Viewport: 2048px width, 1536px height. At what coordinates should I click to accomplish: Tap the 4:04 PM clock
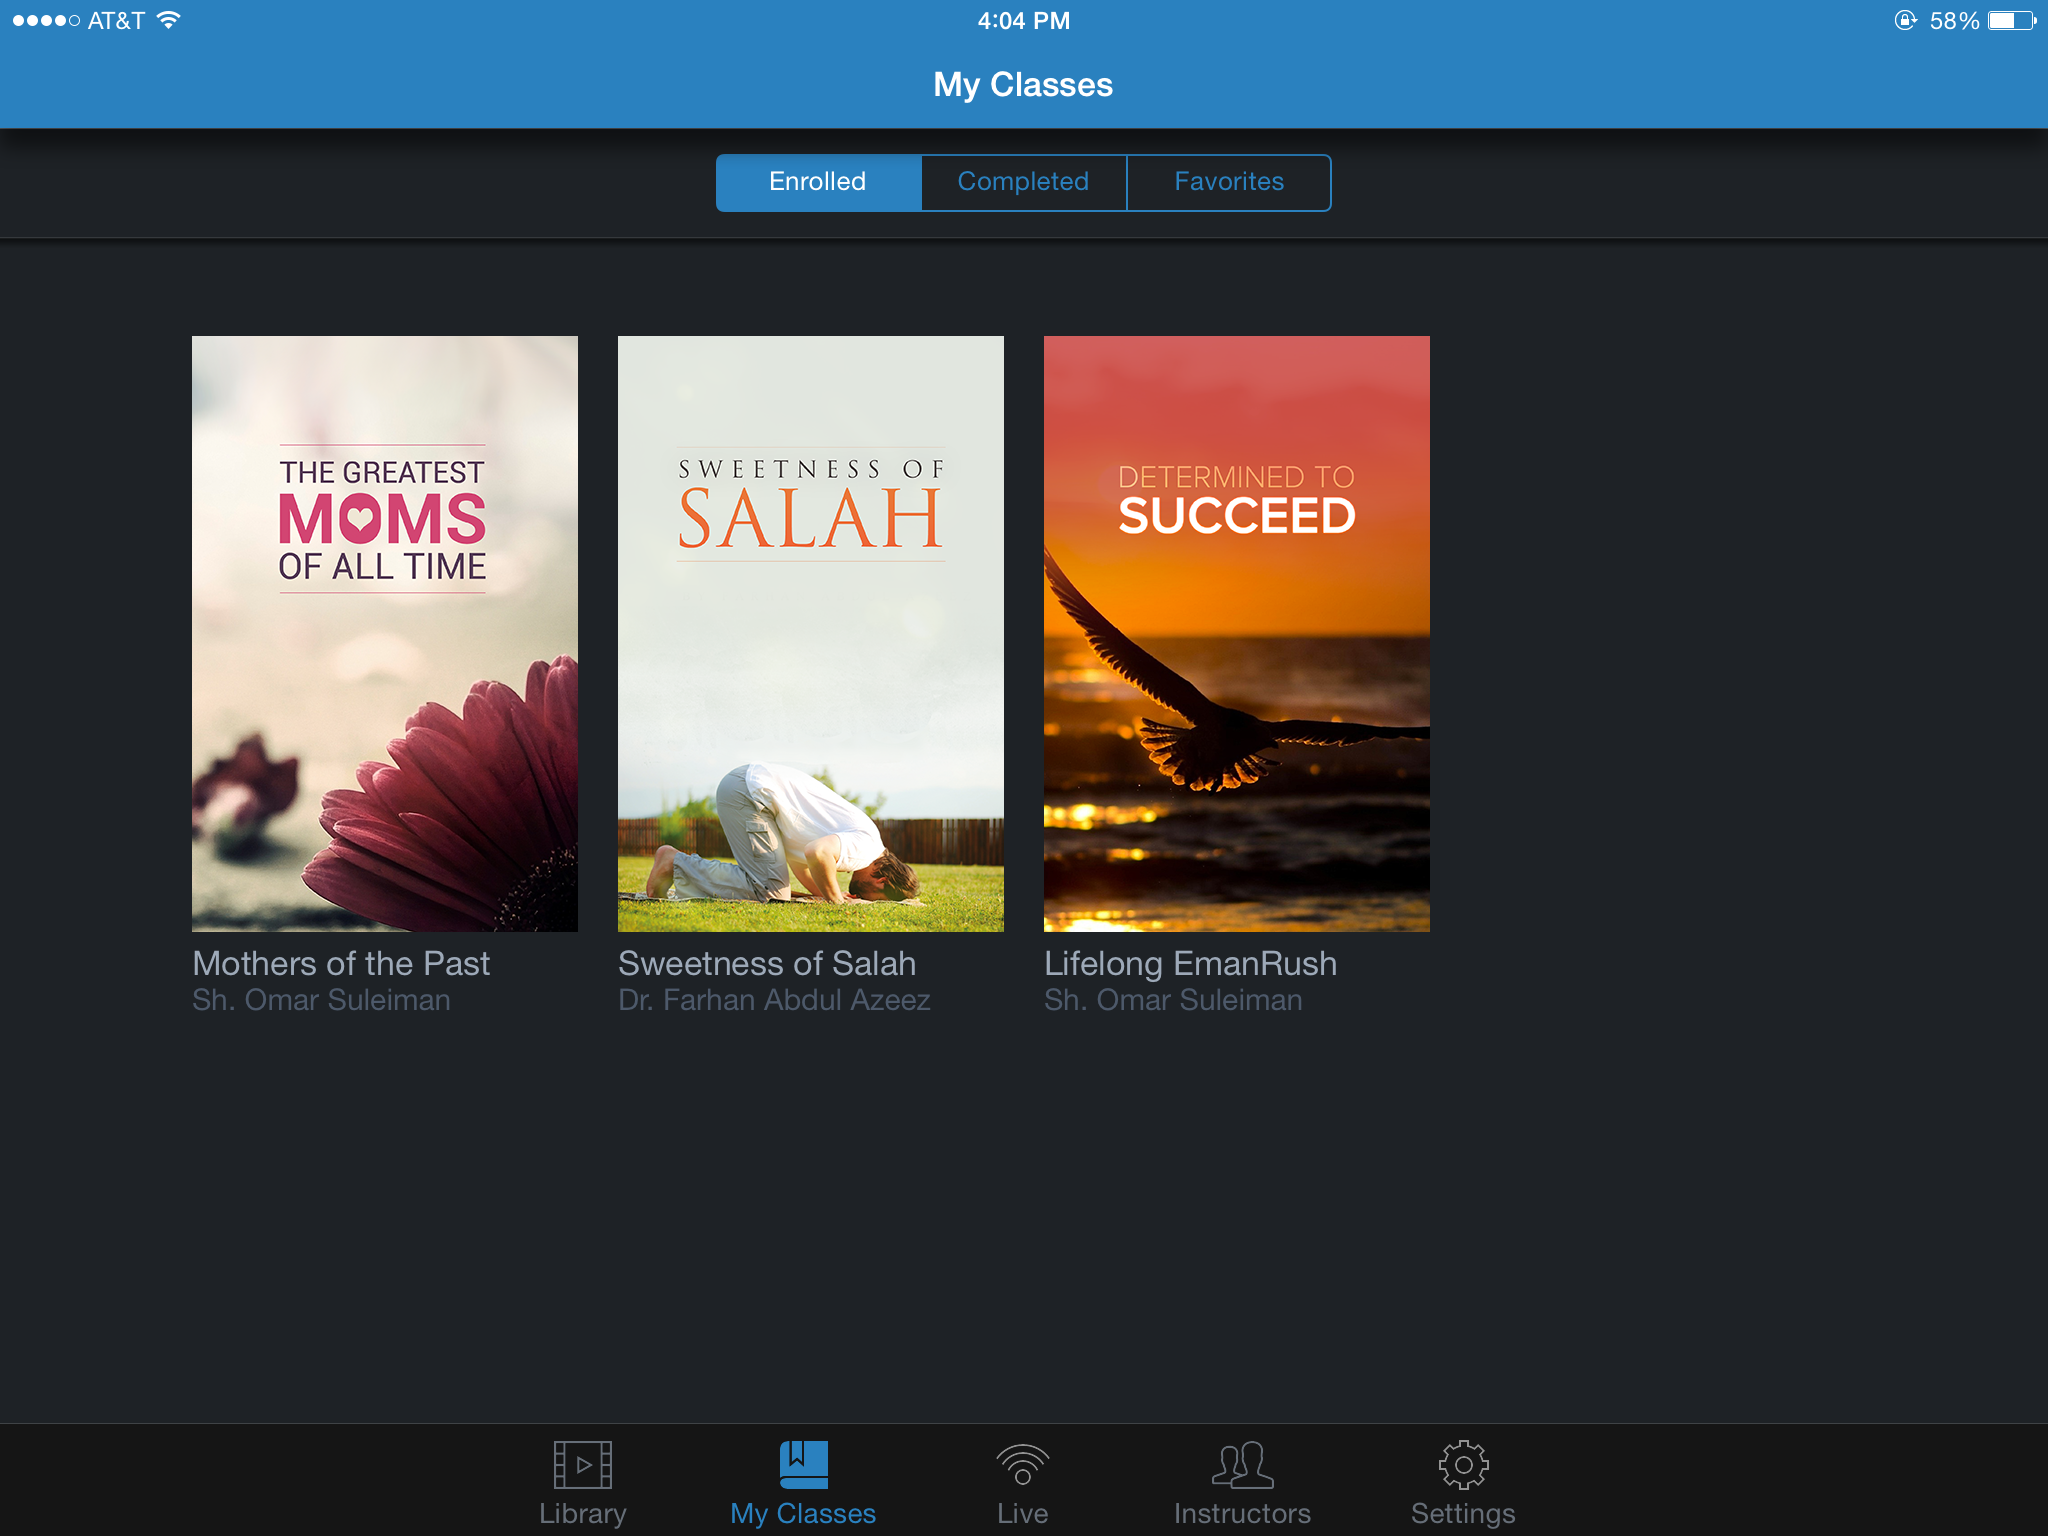click(1024, 21)
